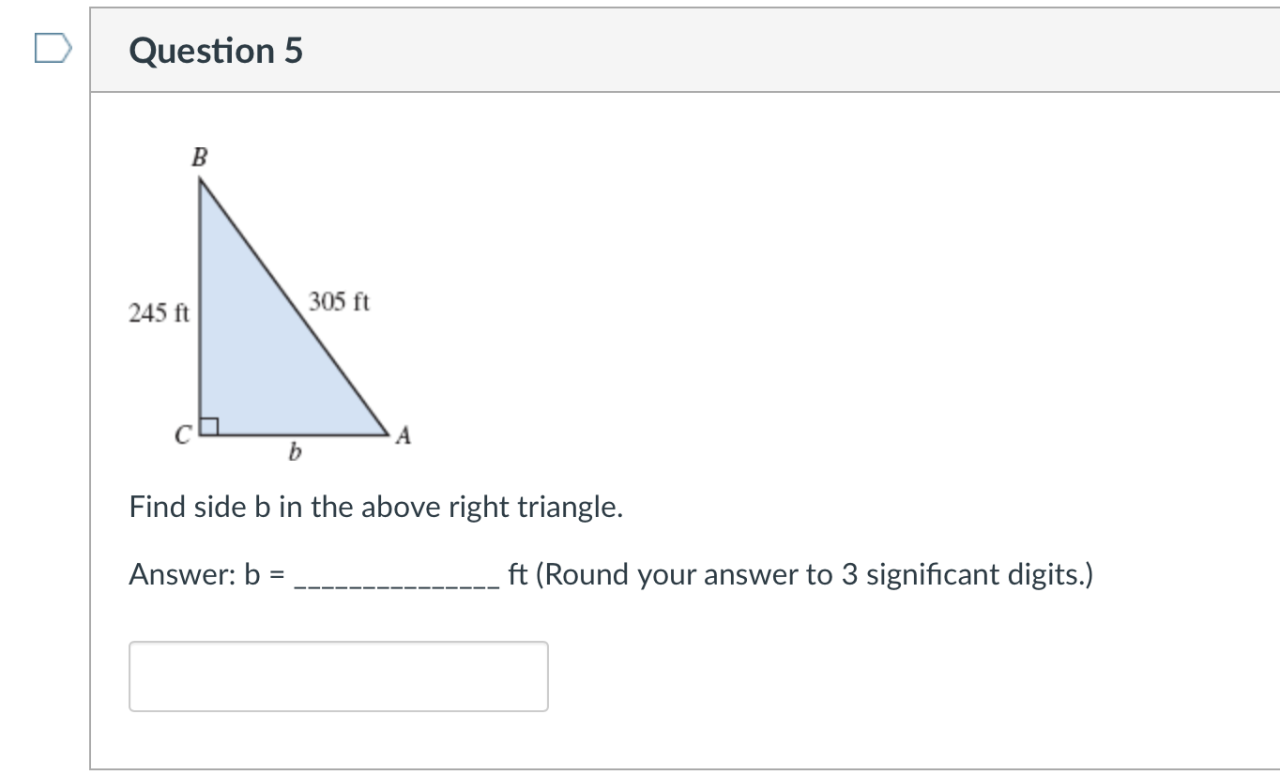Click inside the answer input box
The width and height of the screenshot is (1280, 775).
pyautogui.click(x=339, y=676)
